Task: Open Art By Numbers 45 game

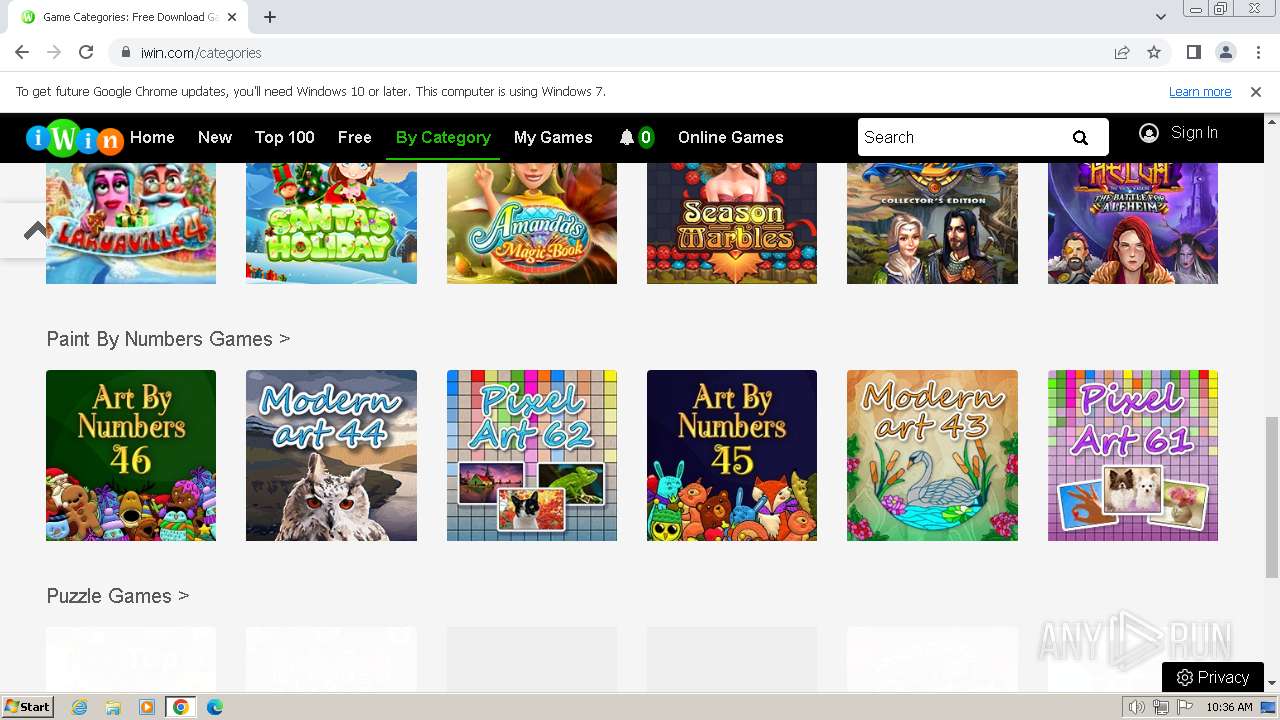Action: click(732, 456)
